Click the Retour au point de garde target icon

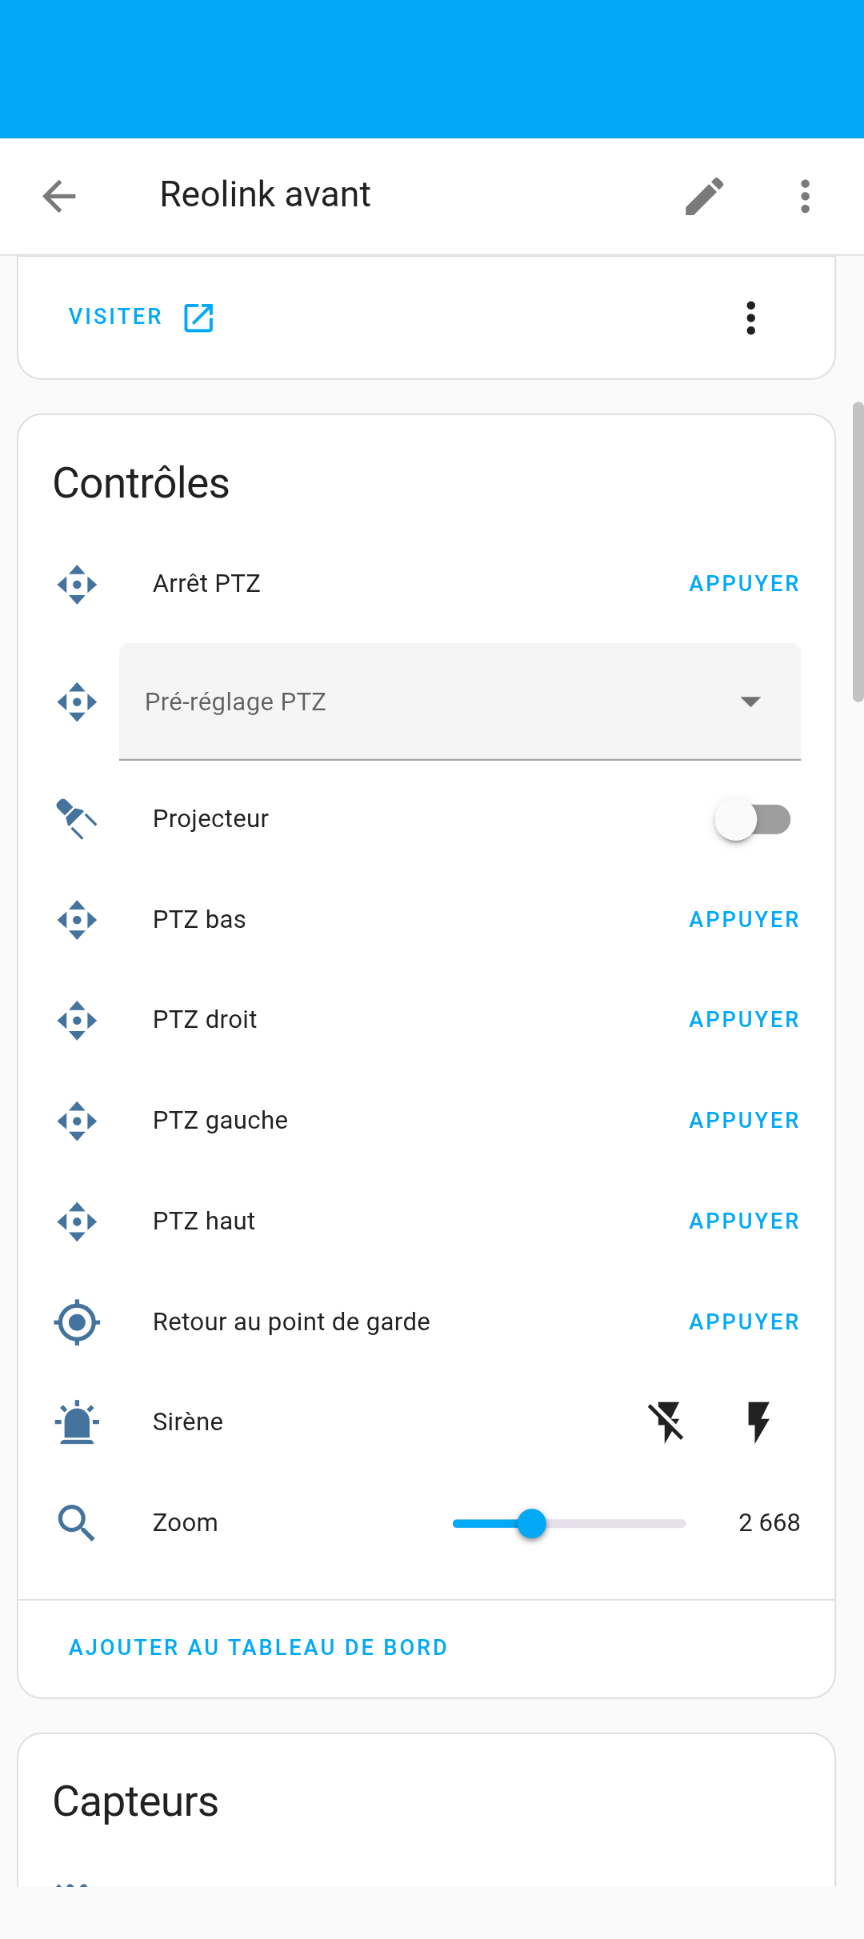(x=77, y=1322)
